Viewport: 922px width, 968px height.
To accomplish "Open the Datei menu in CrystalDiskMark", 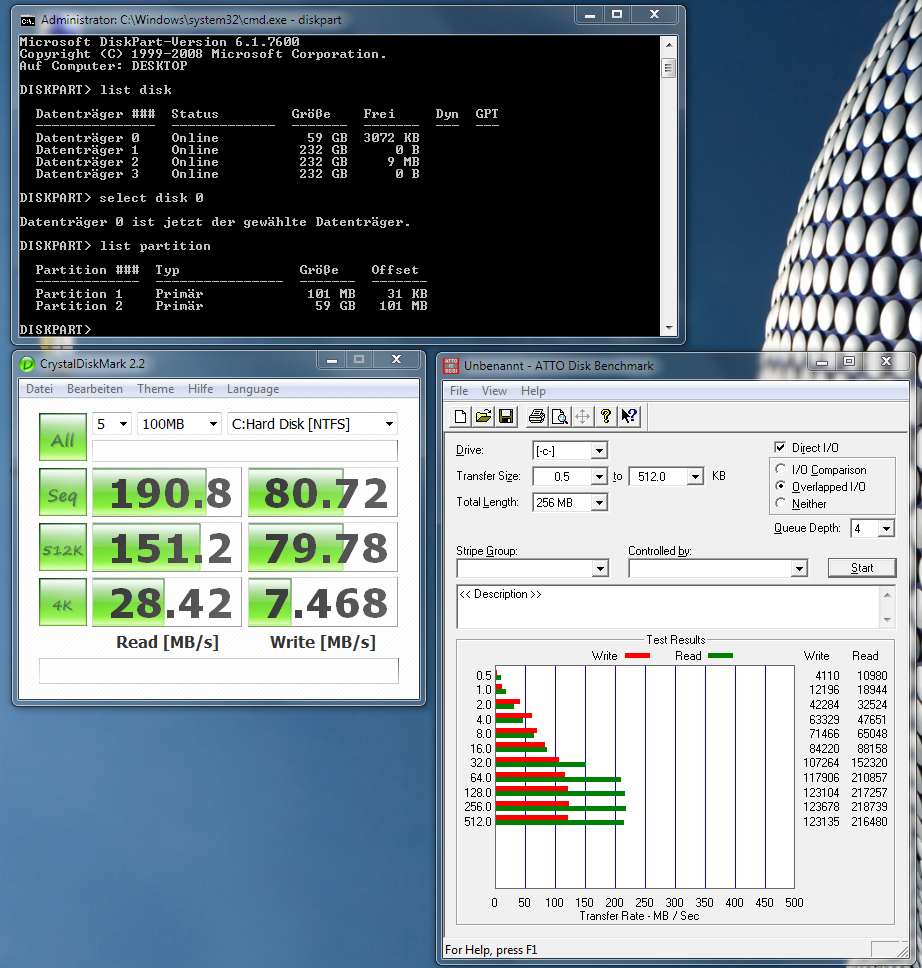I will (40, 389).
